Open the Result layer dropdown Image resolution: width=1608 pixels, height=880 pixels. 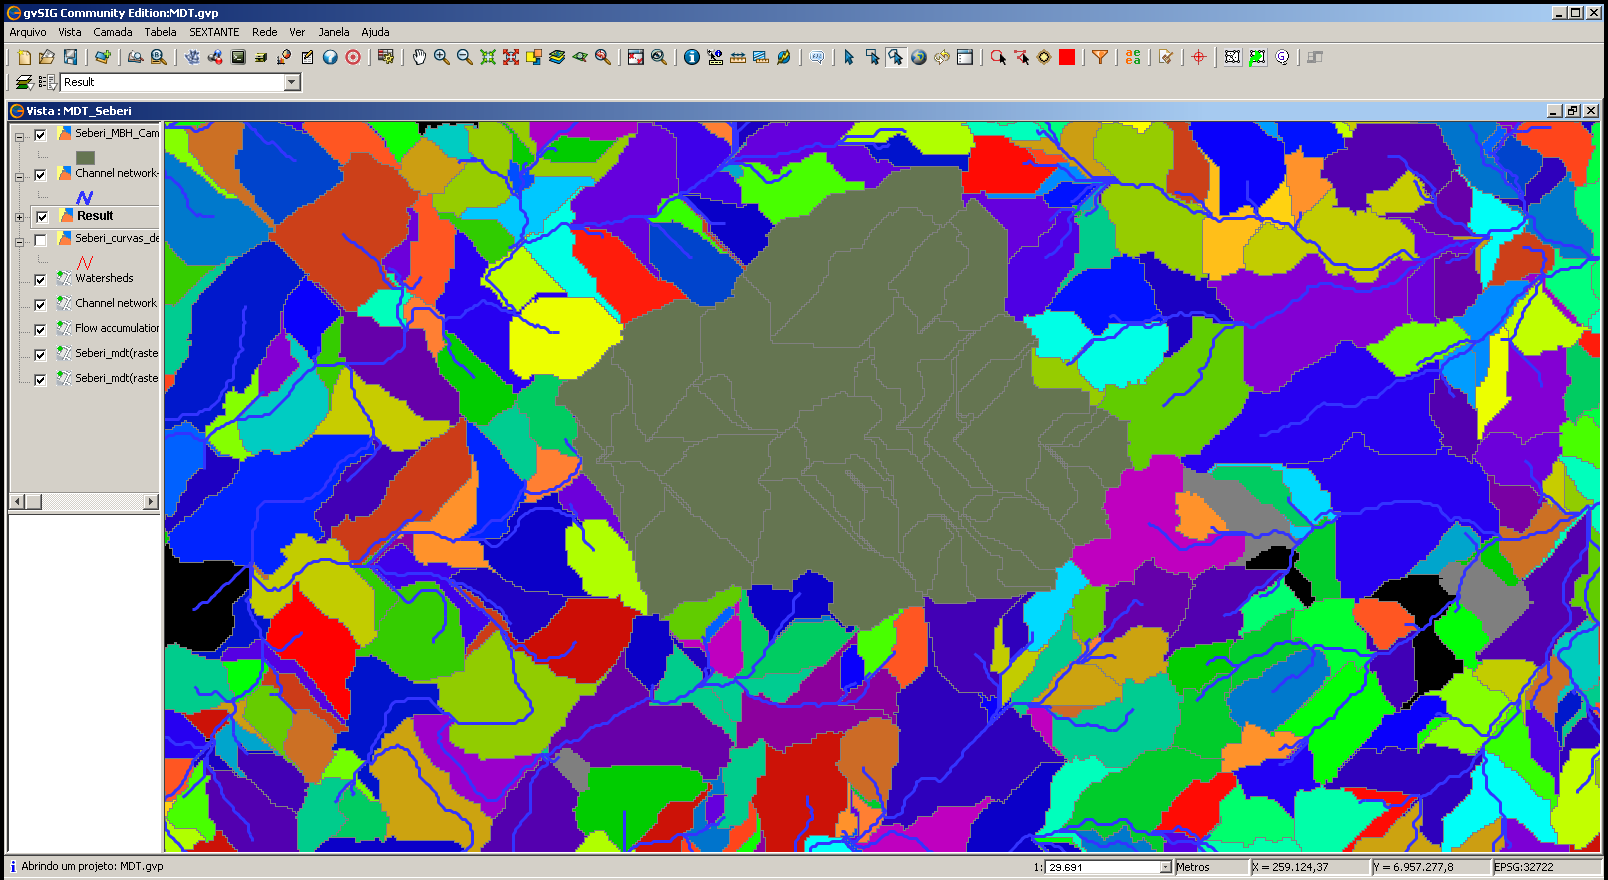point(292,82)
